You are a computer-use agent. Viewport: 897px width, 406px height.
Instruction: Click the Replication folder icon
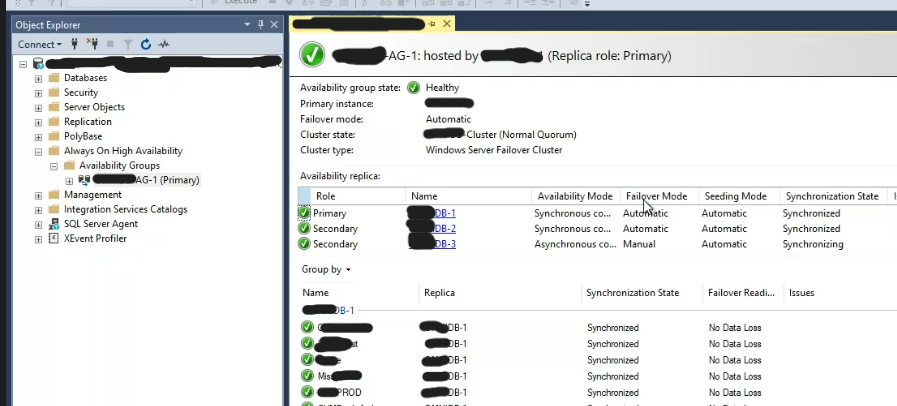54,121
